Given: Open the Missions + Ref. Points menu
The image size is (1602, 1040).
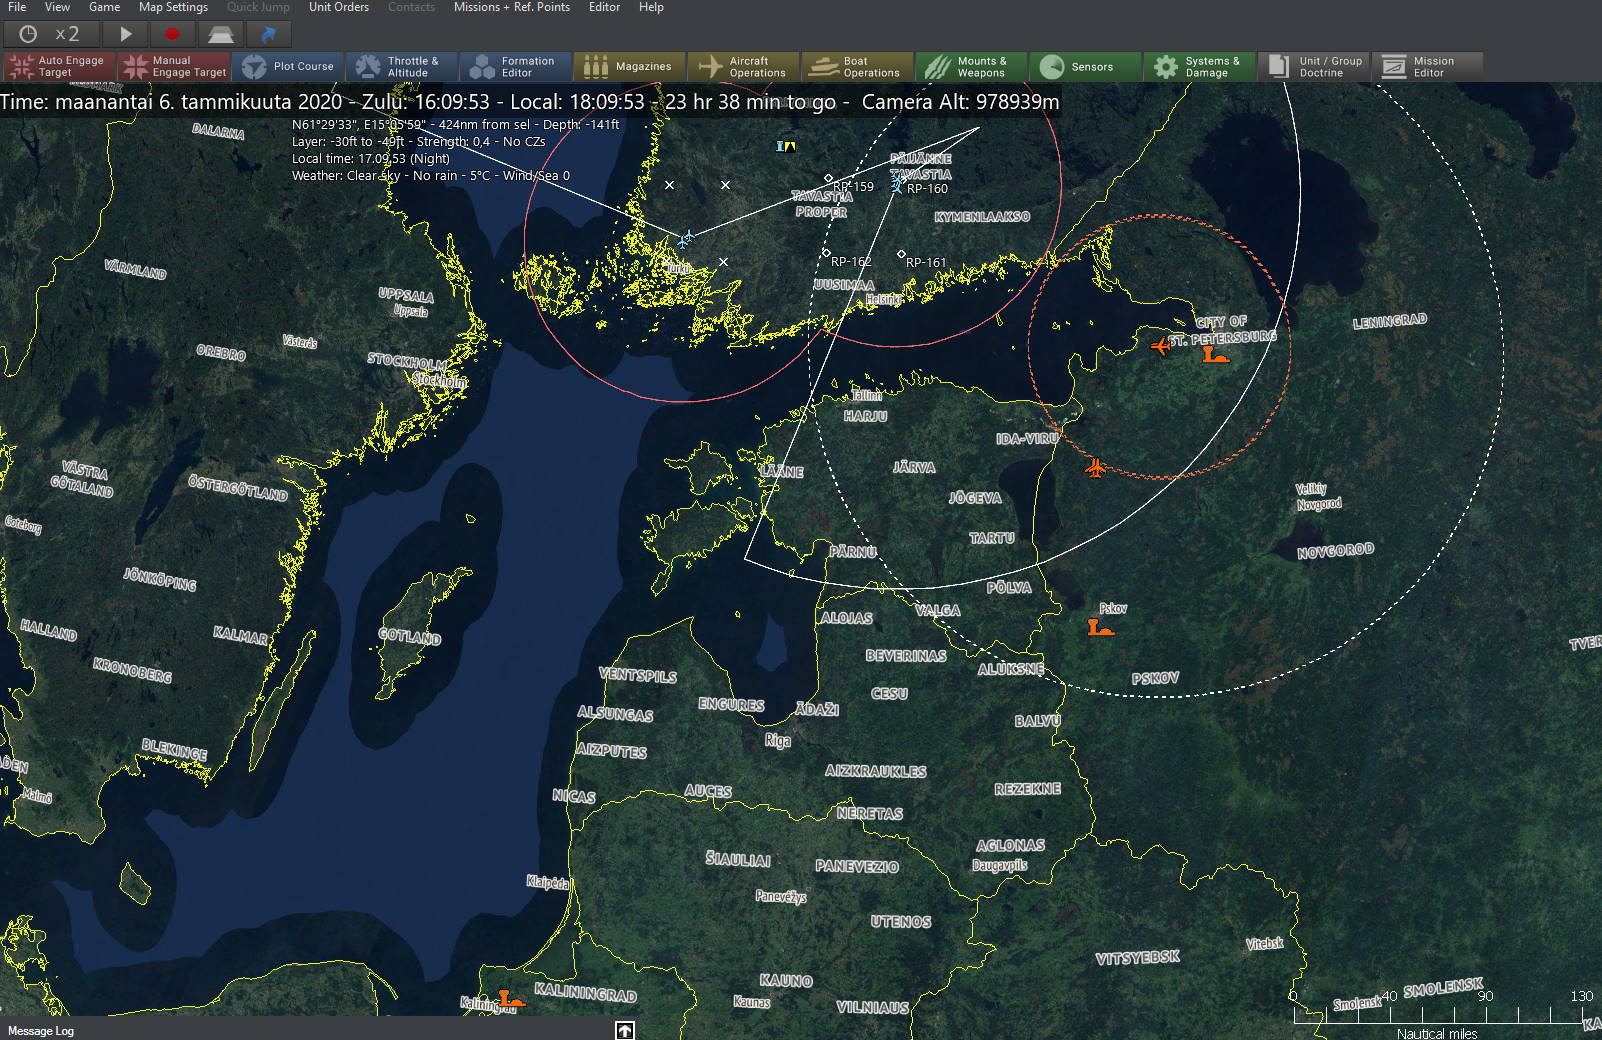Looking at the screenshot, I should coord(511,7).
